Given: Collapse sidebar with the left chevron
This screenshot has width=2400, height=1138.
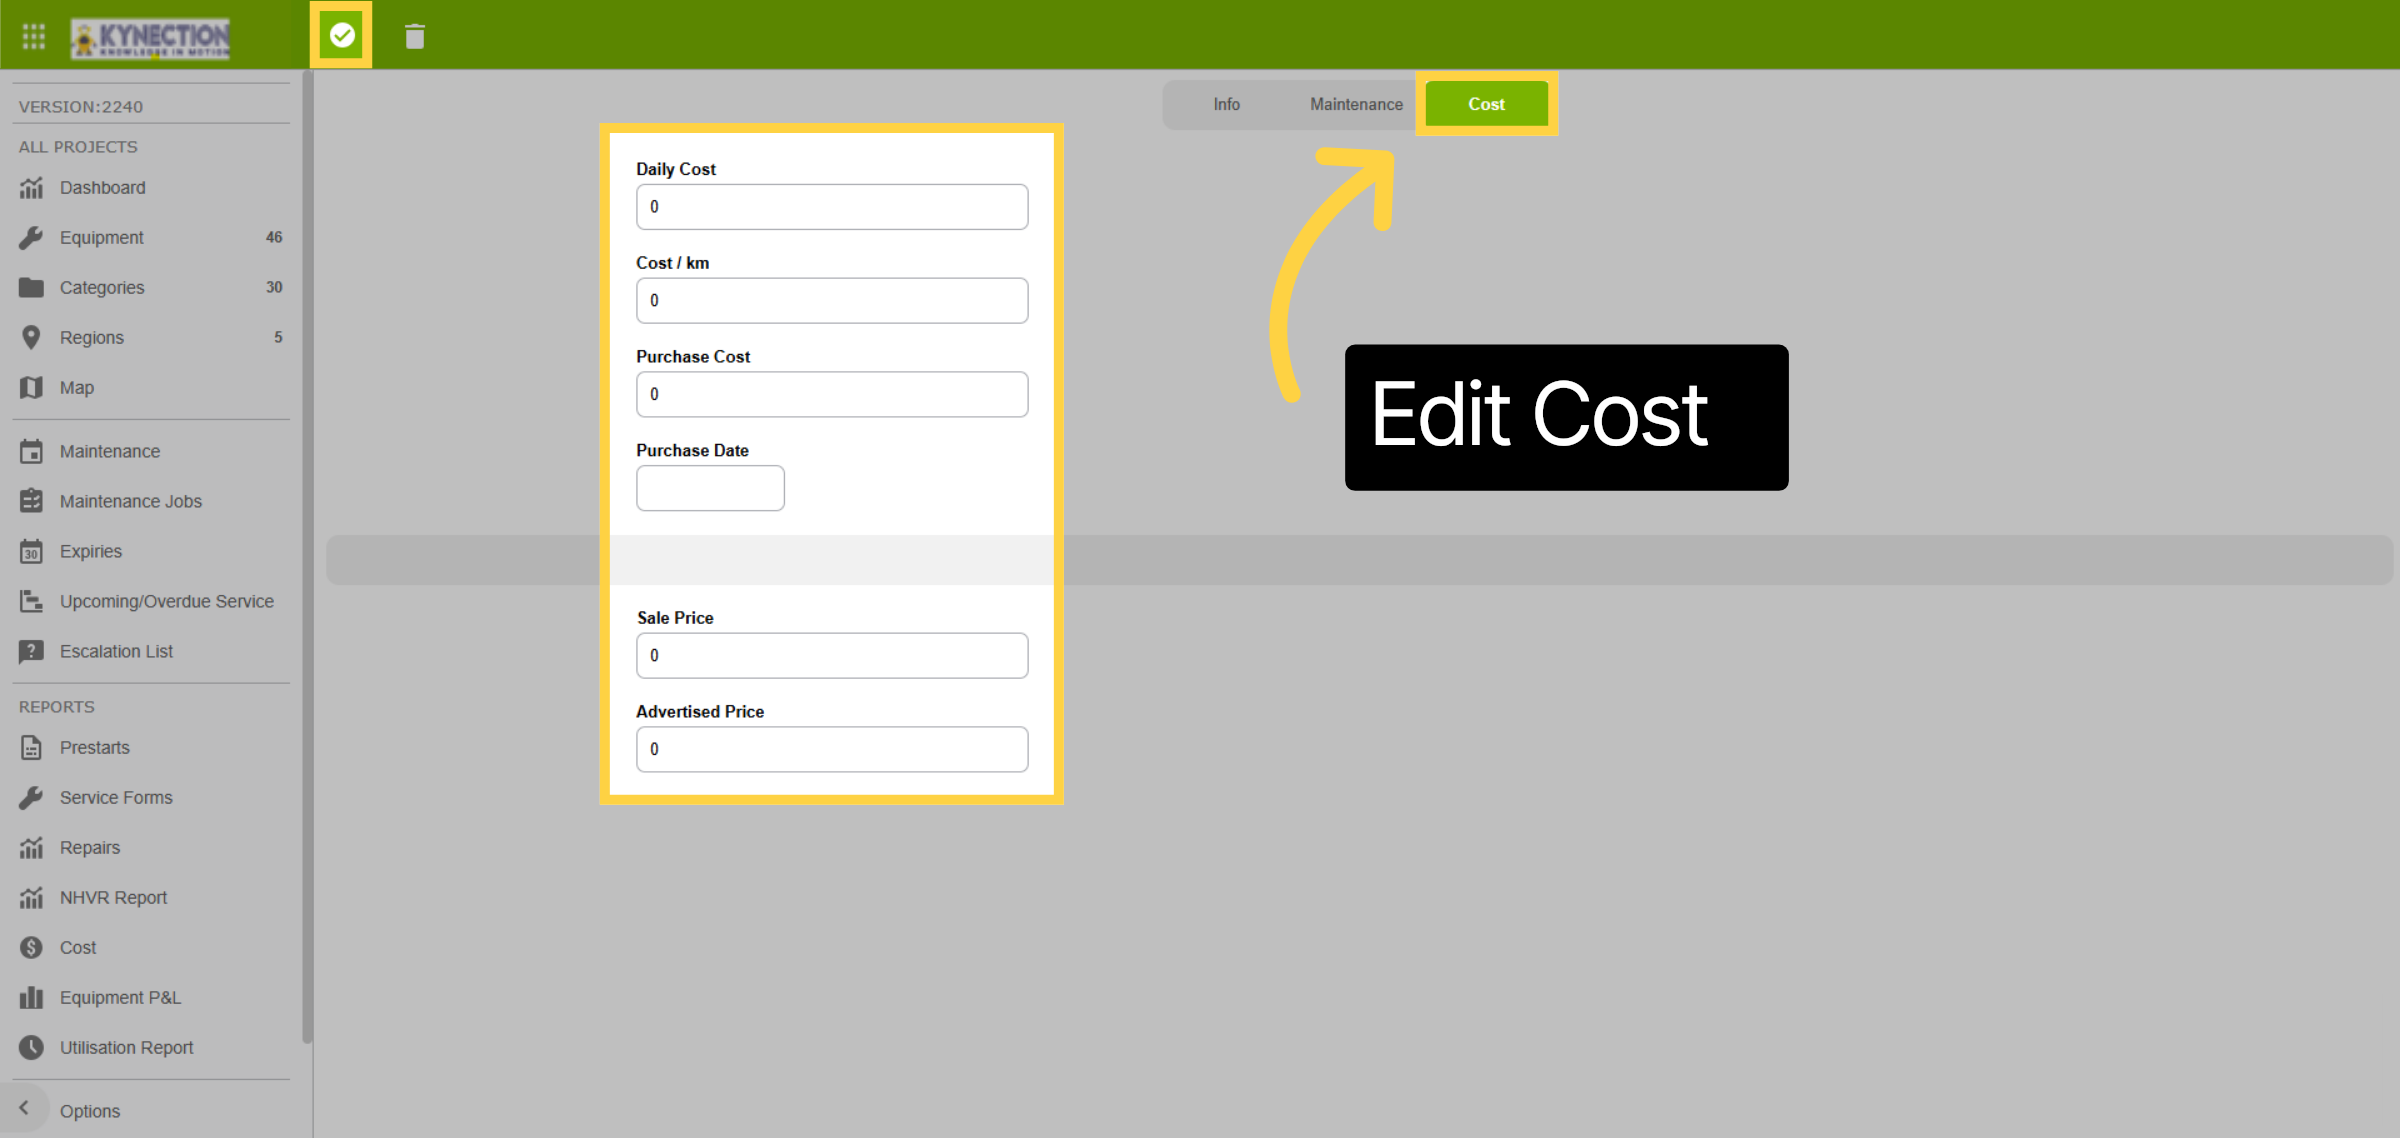Looking at the screenshot, I should (24, 1108).
